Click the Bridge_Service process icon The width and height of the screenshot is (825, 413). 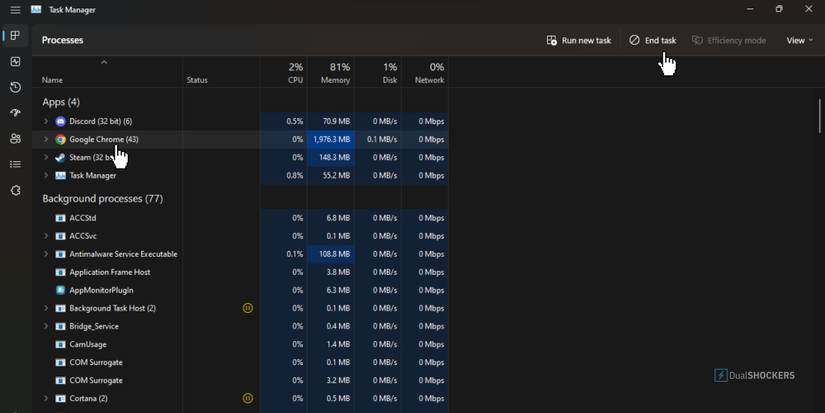click(61, 326)
